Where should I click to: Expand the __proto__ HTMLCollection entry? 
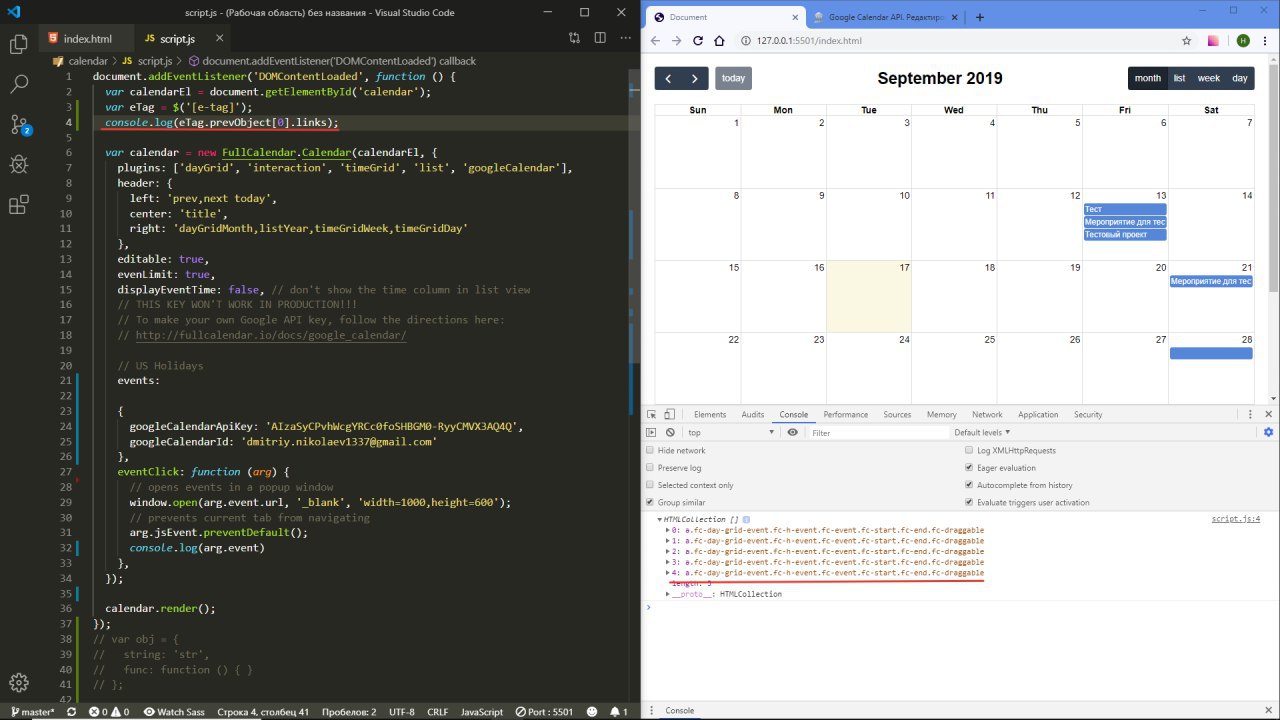pos(668,594)
